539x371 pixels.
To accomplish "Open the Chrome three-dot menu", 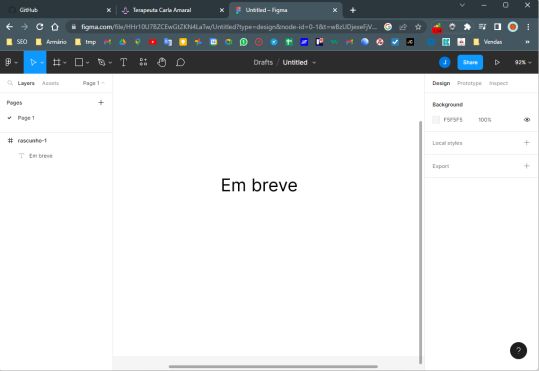I will (x=528, y=27).
